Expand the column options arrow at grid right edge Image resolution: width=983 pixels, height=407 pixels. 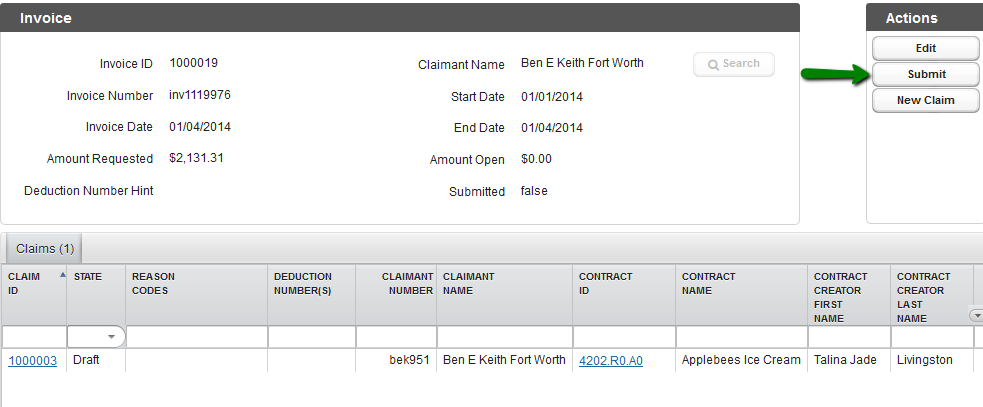pyautogui.click(x=976, y=315)
